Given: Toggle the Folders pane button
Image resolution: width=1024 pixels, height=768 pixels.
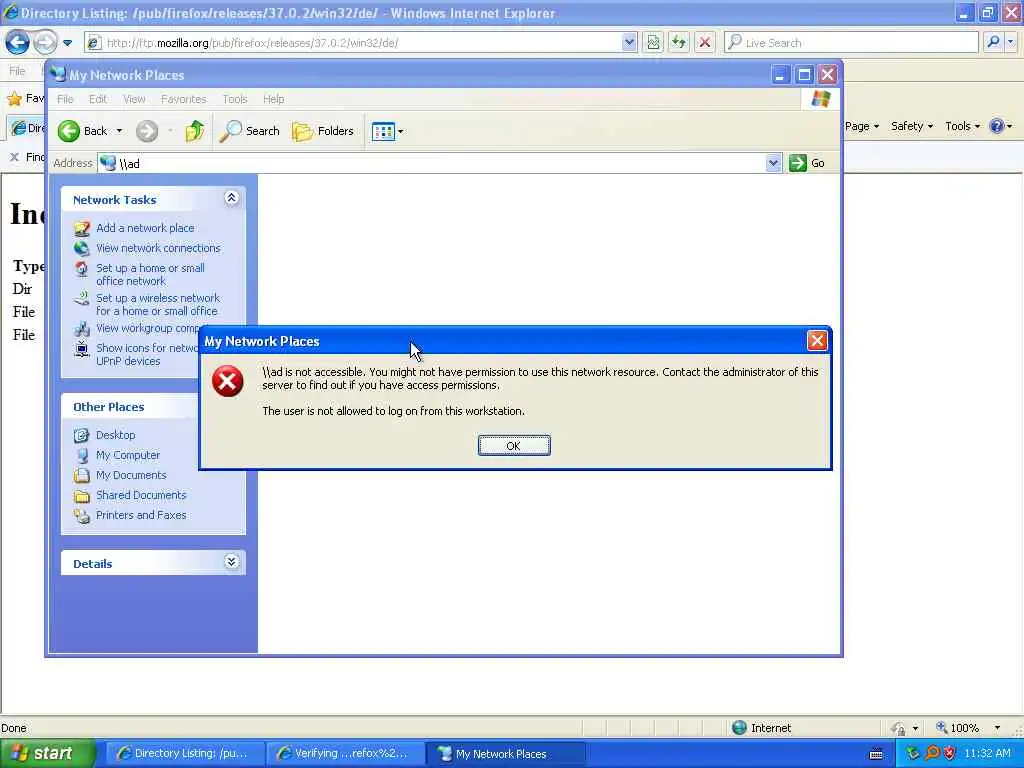Looking at the screenshot, I should click(323, 131).
